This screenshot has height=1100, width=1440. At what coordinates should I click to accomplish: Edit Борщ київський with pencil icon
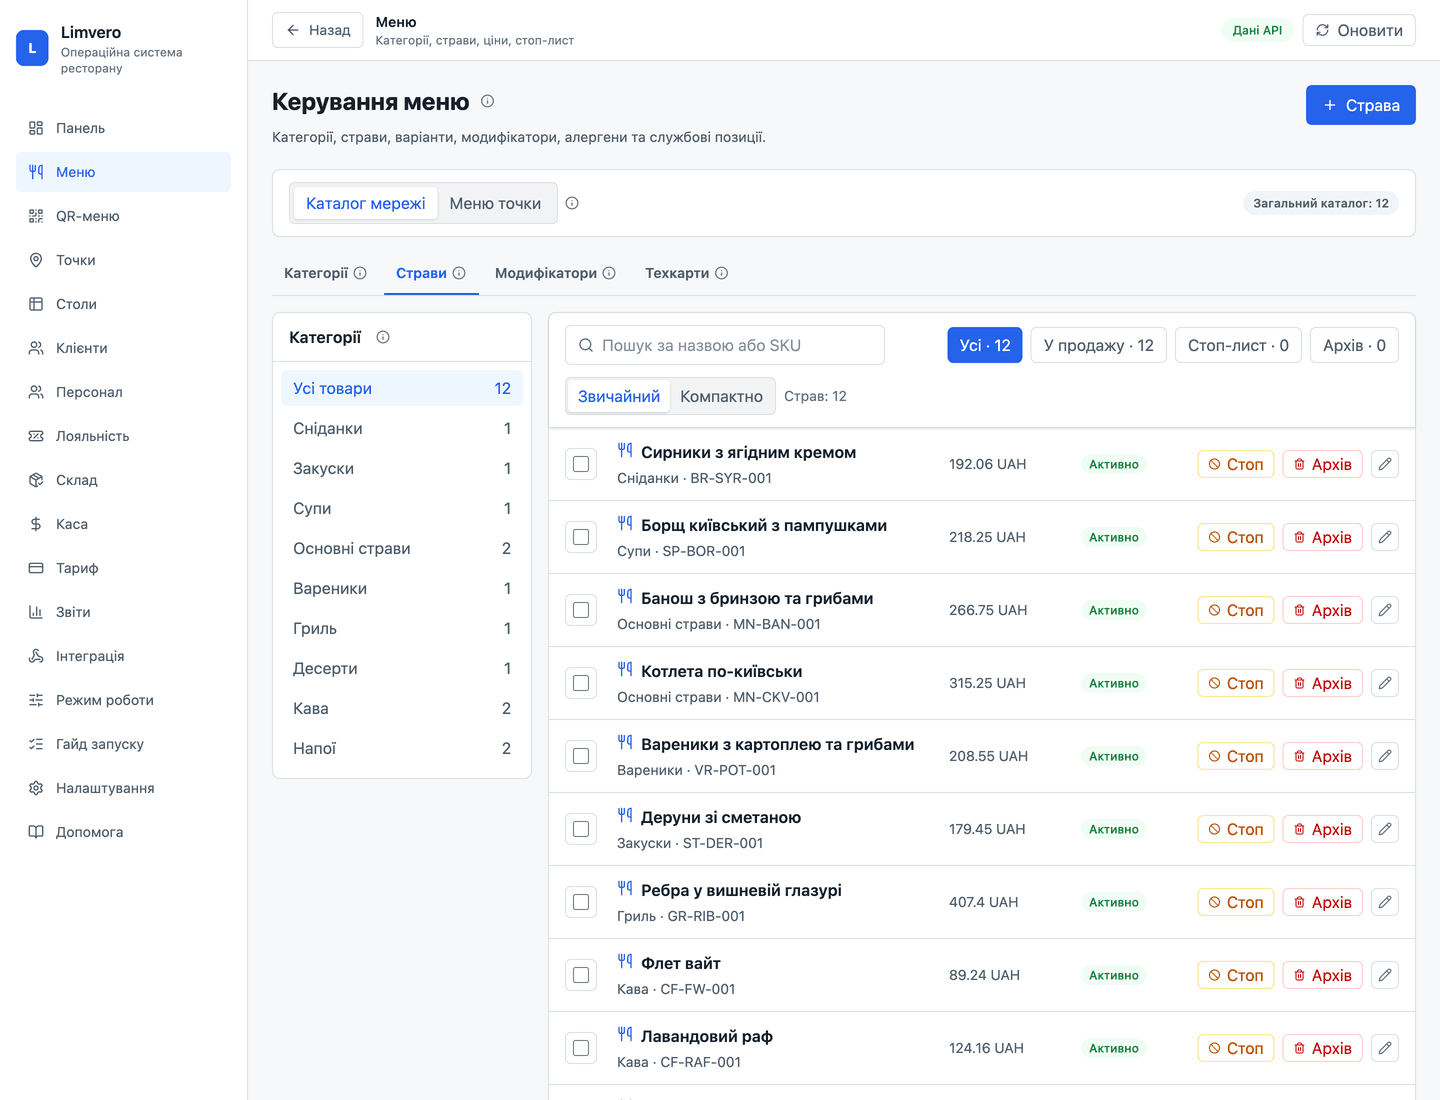coord(1385,537)
